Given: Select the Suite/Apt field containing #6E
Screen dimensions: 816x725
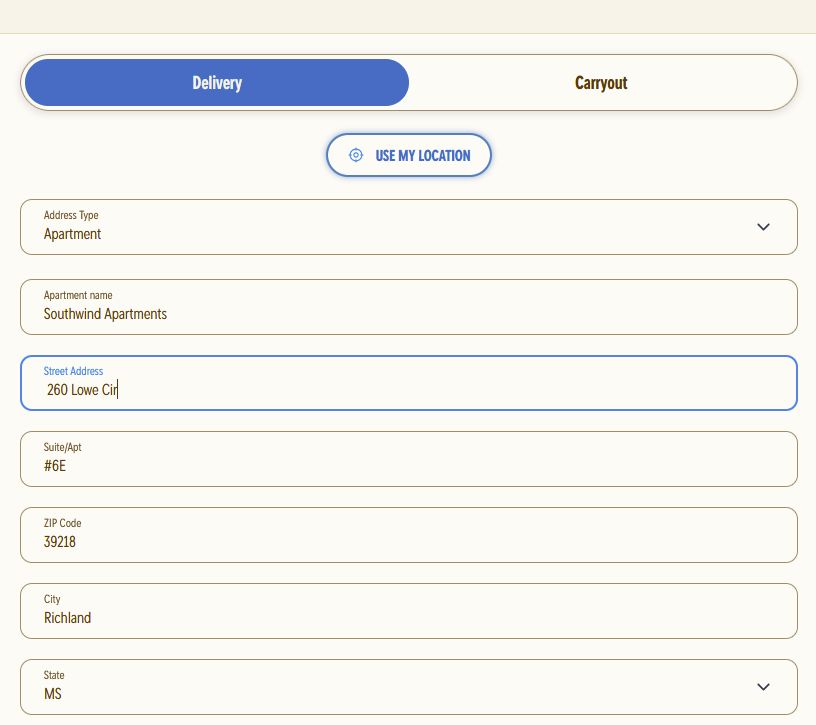Looking at the screenshot, I should pyautogui.click(x=408, y=459).
